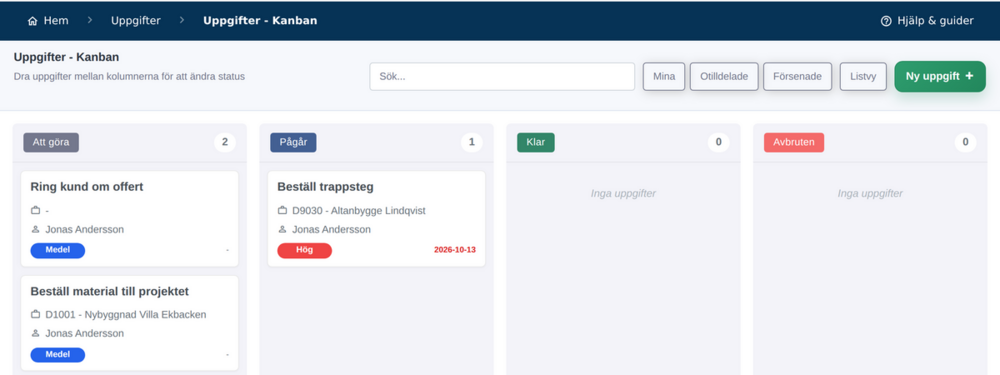Click person icon on Ring kund om offert card
This screenshot has height=375, width=1000.
click(x=36, y=230)
